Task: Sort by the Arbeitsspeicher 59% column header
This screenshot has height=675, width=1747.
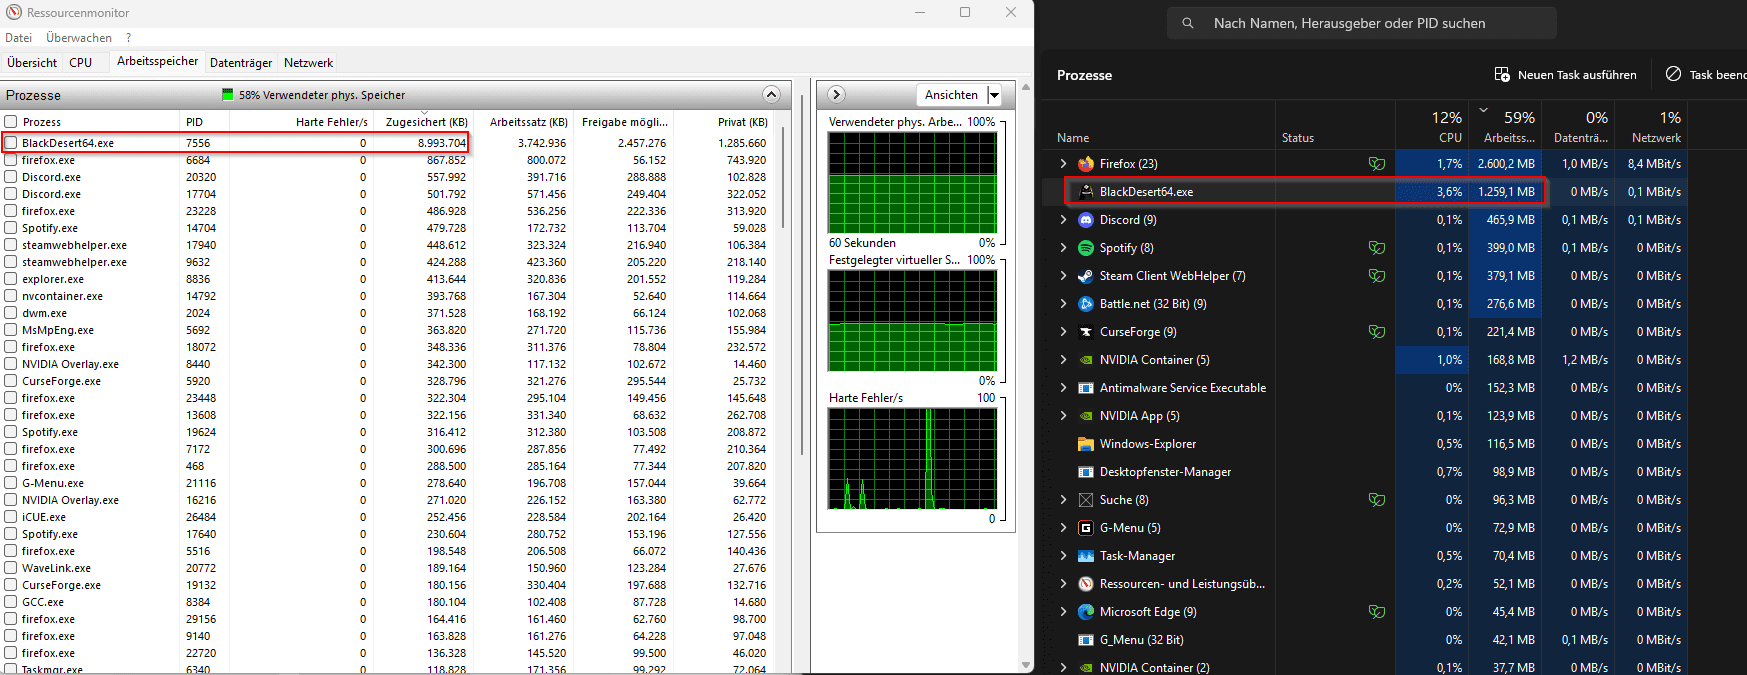Action: 1506,126
